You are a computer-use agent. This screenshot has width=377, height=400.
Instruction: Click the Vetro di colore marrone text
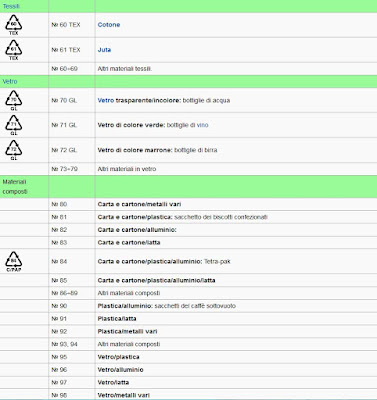(x=135, y=150)
